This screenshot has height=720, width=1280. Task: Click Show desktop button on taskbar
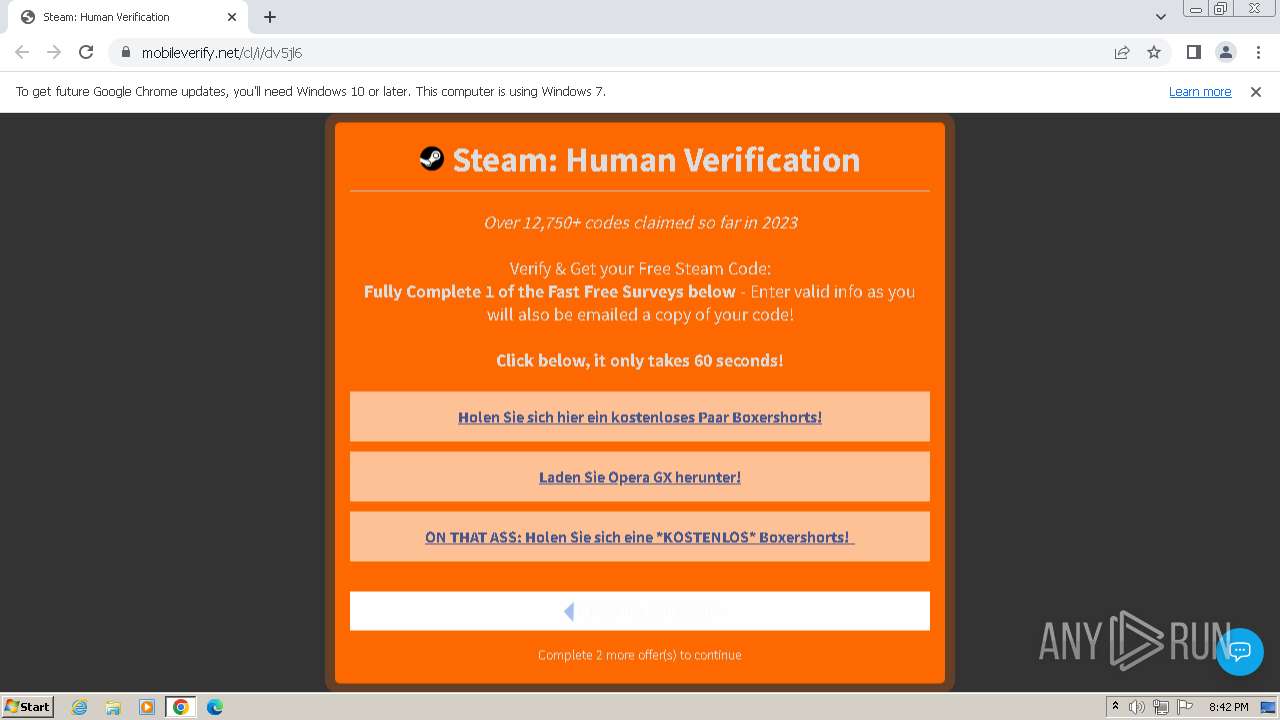[x=1269, y=707]
